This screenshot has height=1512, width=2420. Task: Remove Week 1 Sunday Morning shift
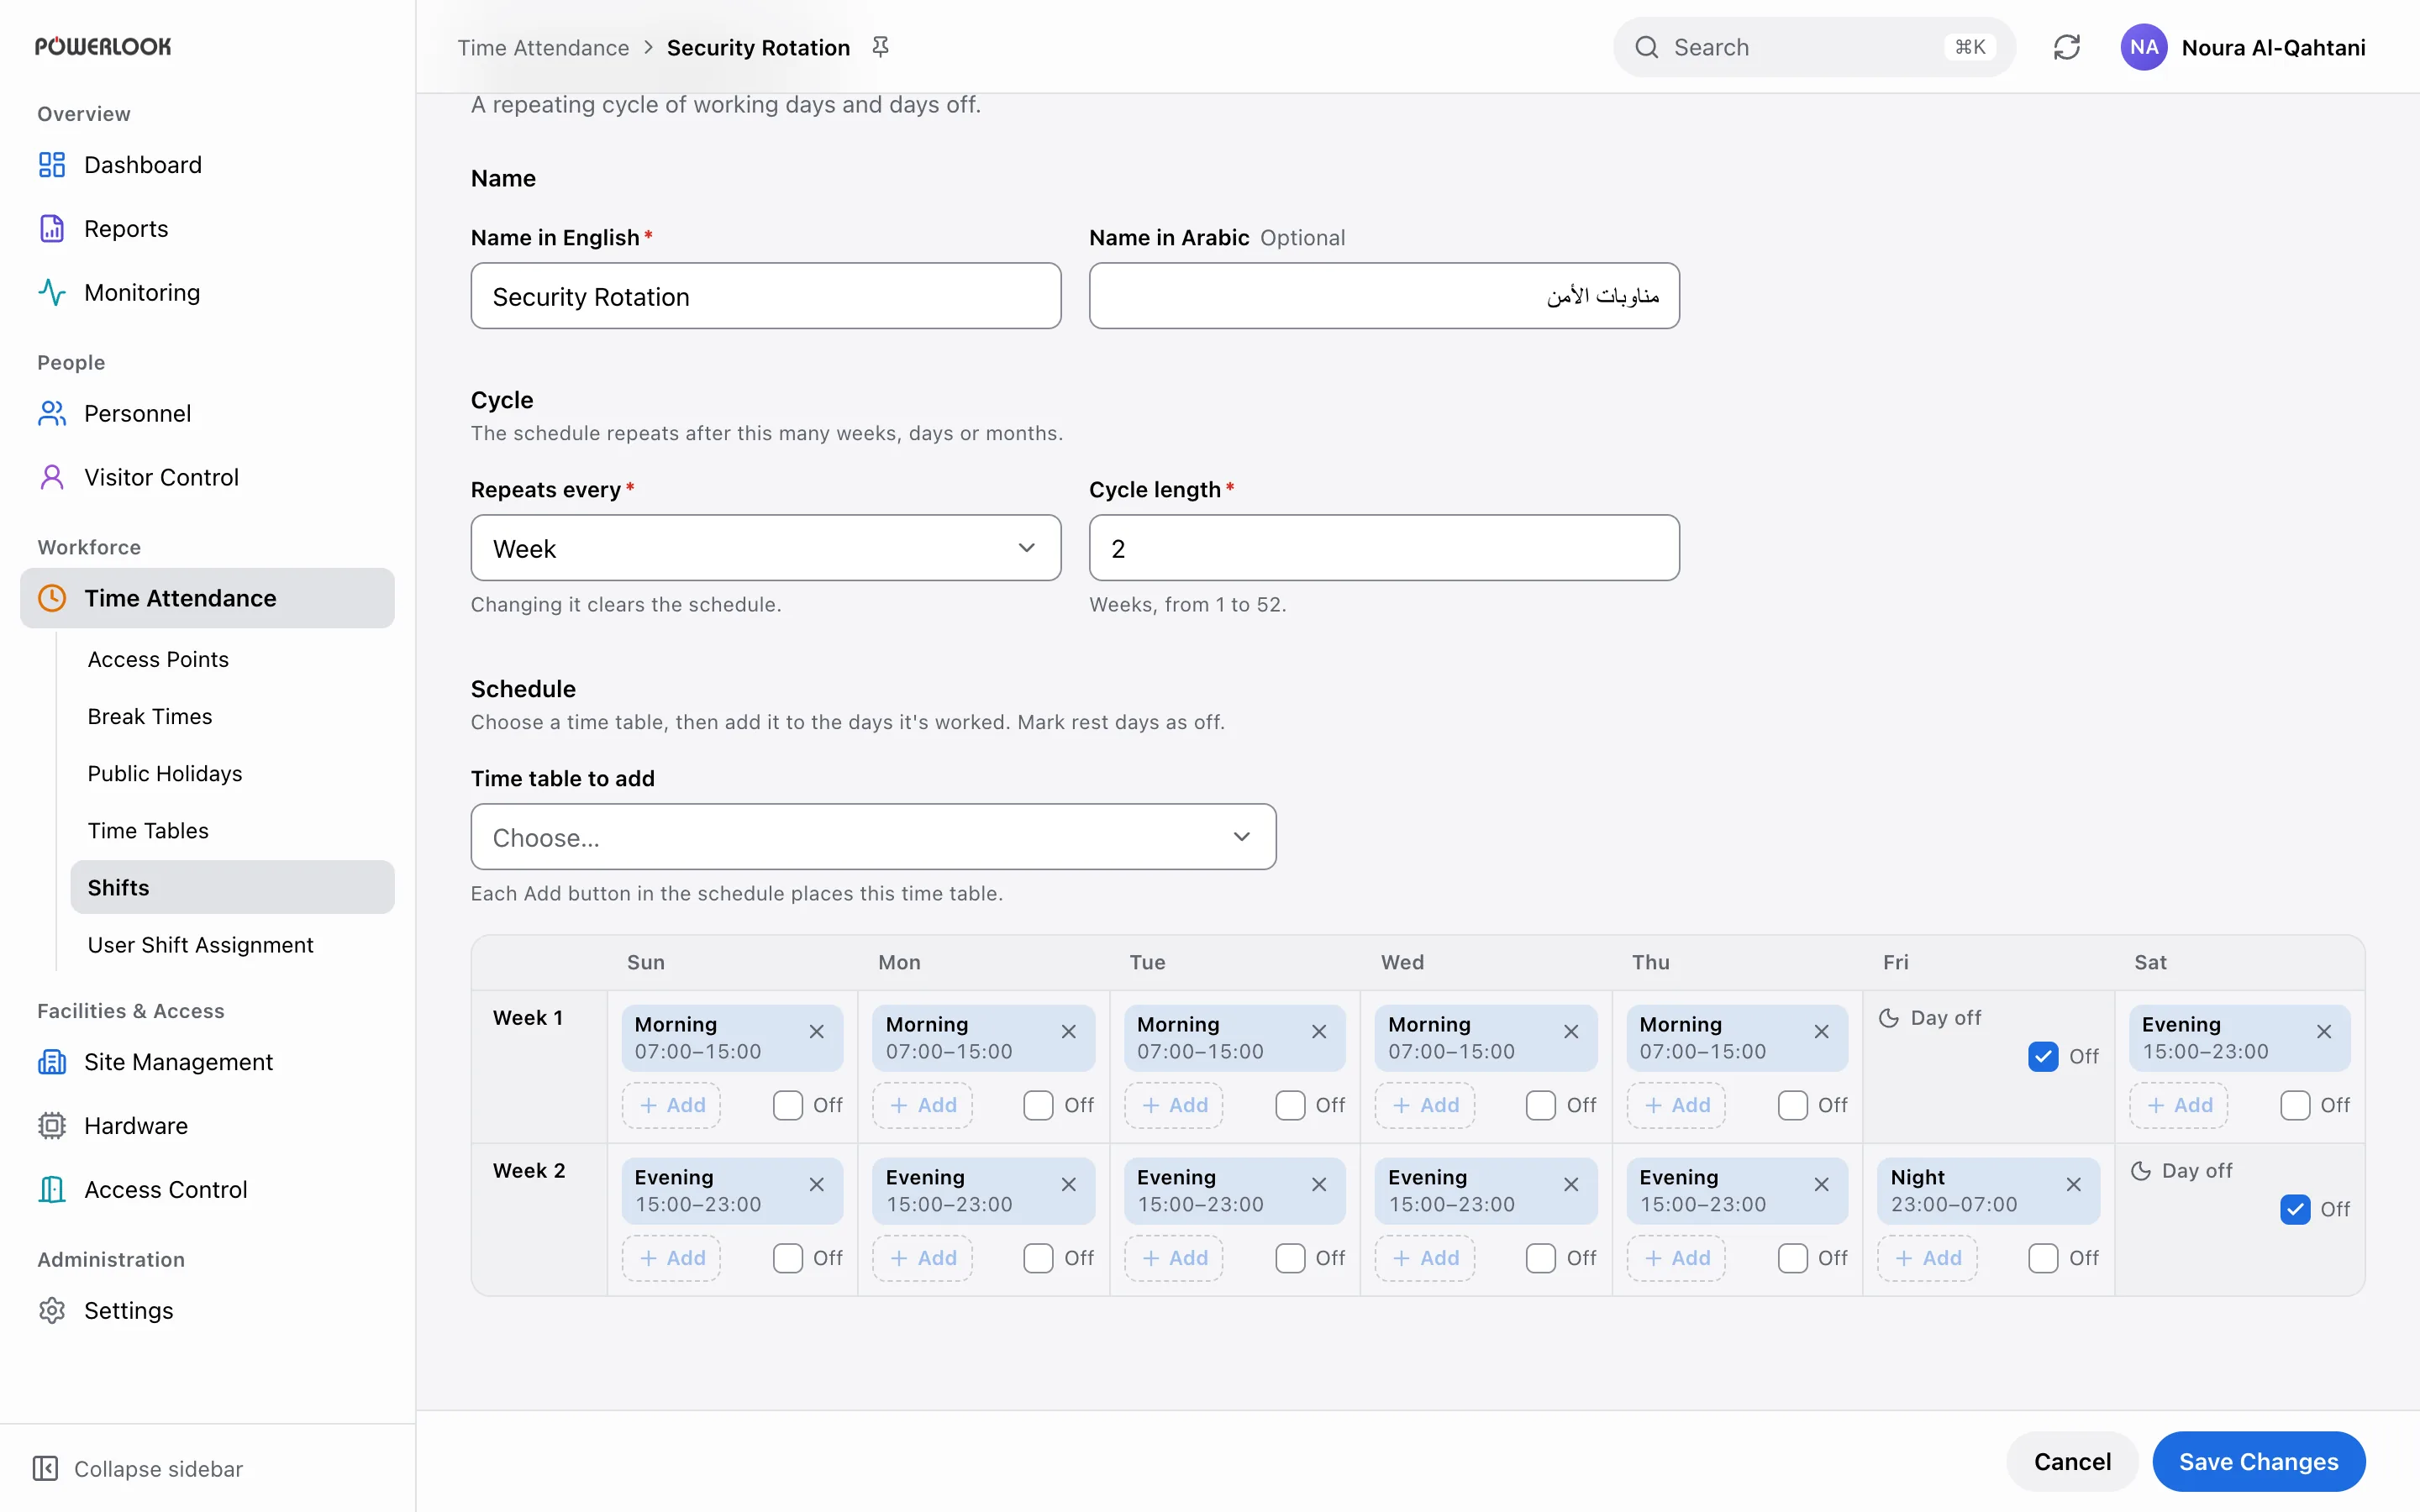pyautogui.click(x=817, y=1032)
